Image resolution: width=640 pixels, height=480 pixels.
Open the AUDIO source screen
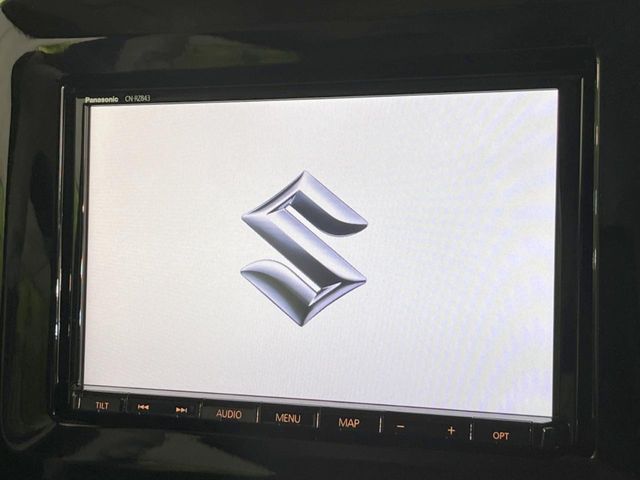229,413
